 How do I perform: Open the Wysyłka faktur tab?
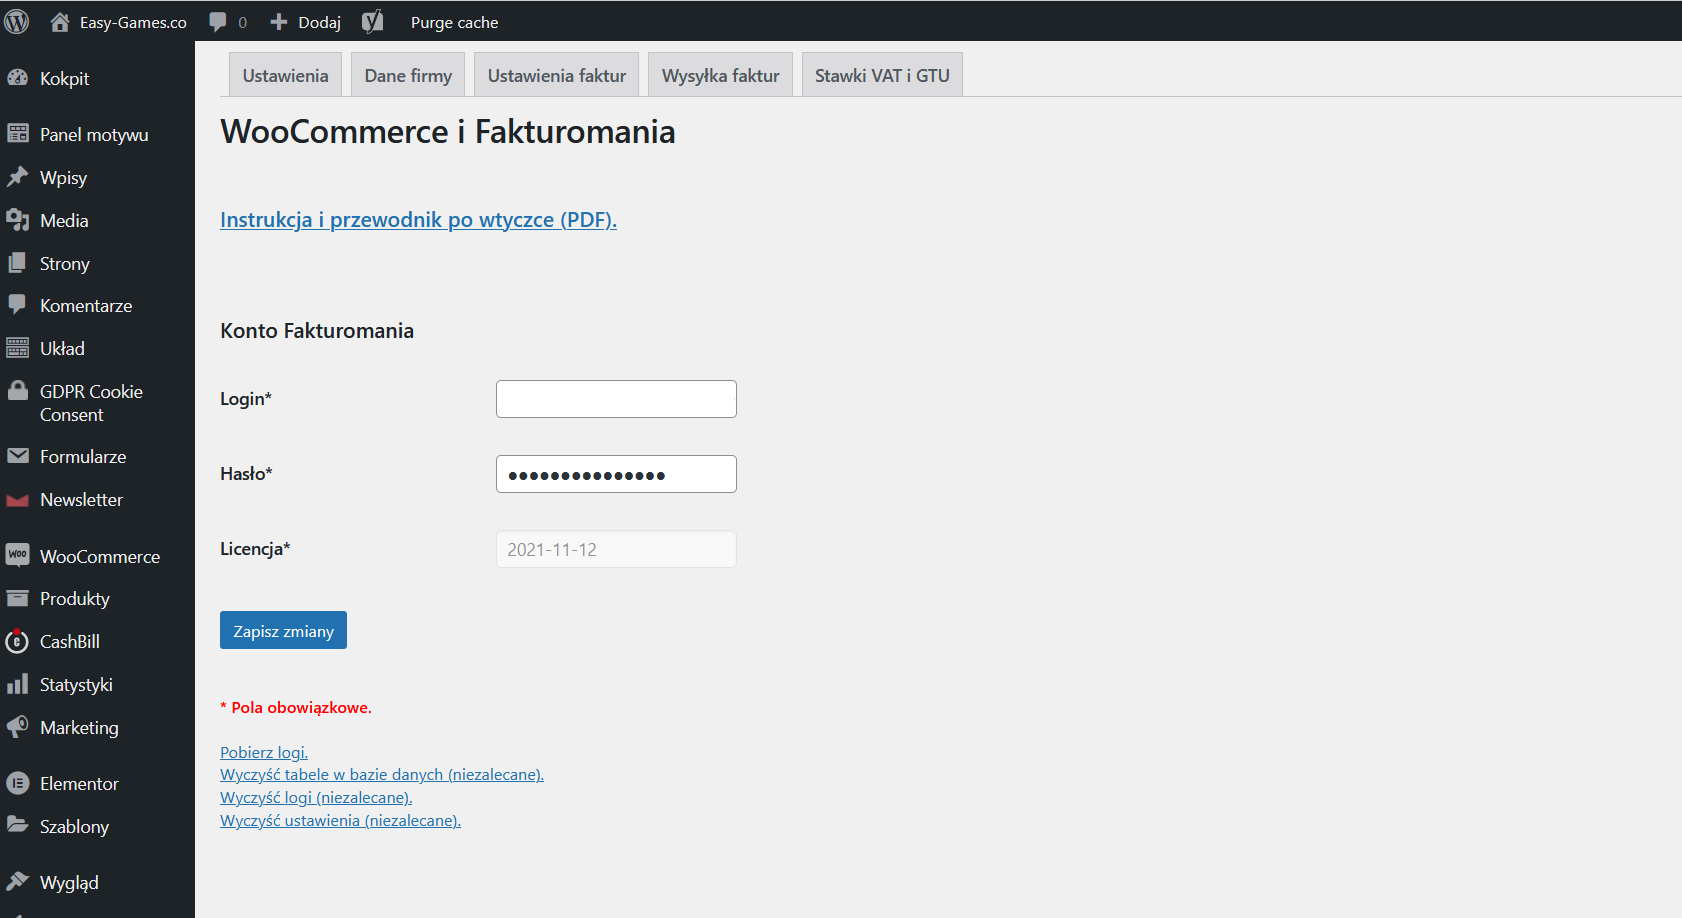[x=720, y=76]
